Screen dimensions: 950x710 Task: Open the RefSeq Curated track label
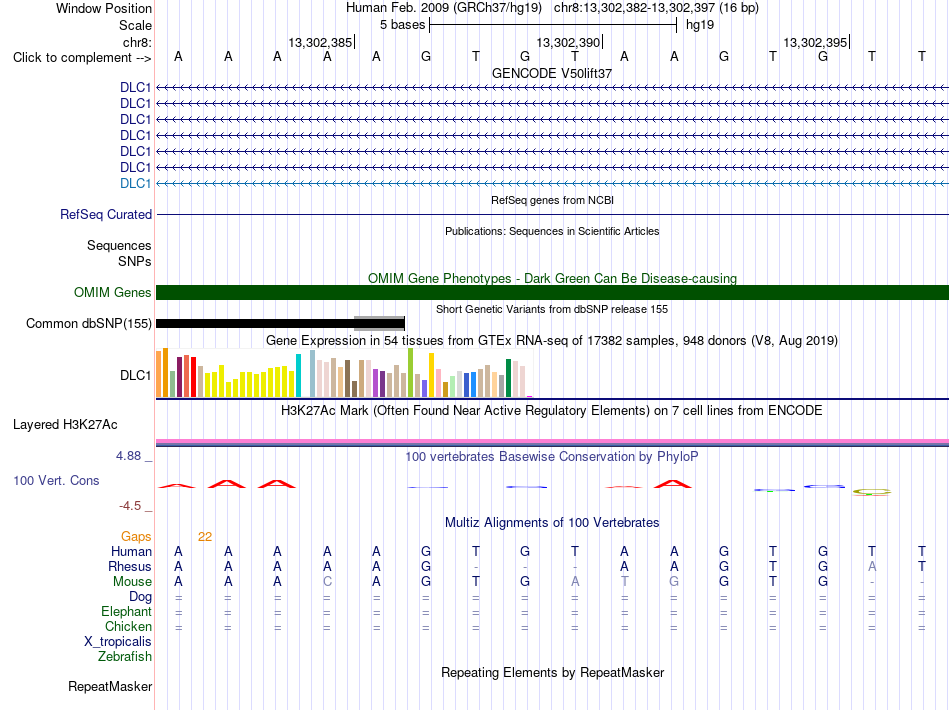click(x=106, y=214)
